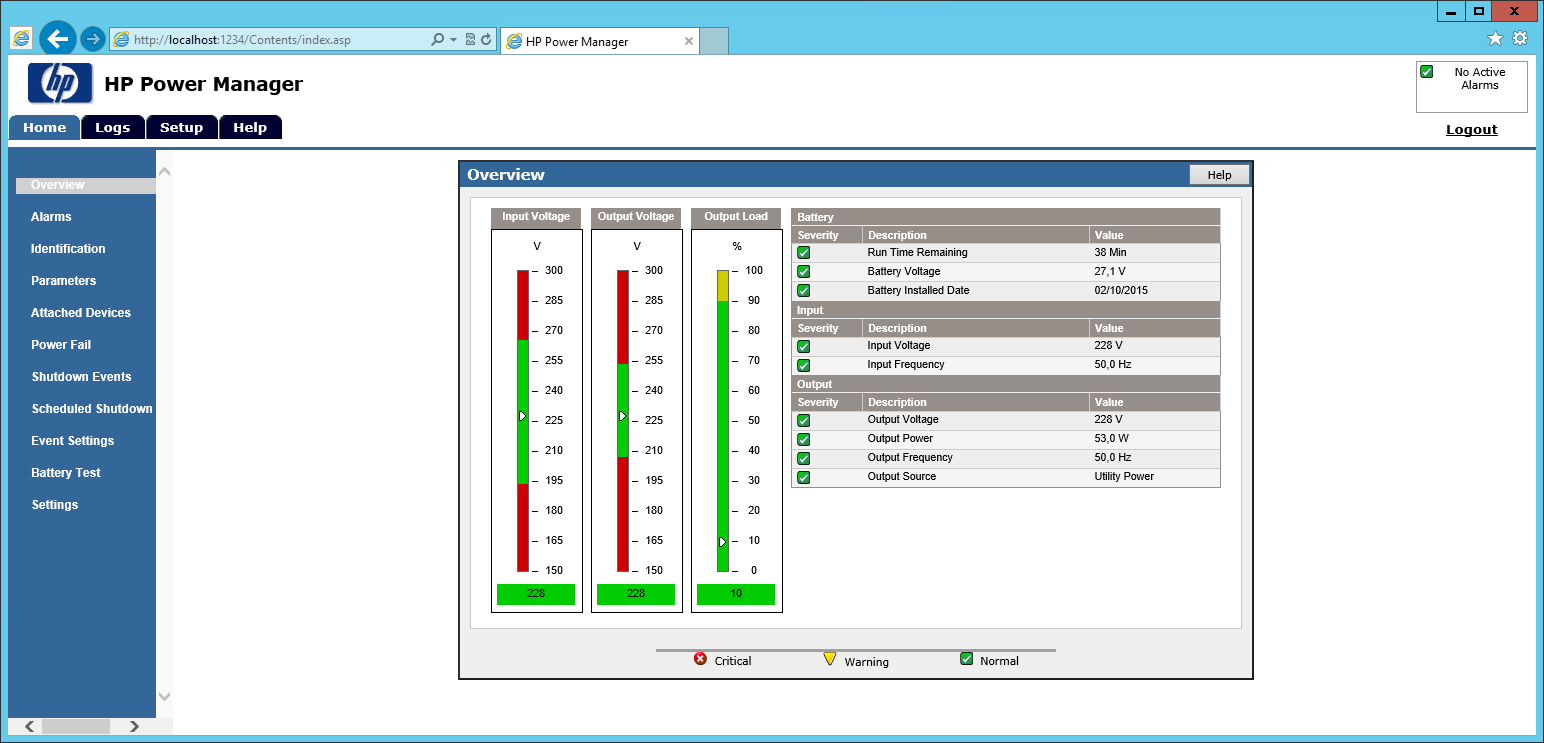Open Identification in the sidebar
The image size is (1544, 743).
click(x=68, y=249)
